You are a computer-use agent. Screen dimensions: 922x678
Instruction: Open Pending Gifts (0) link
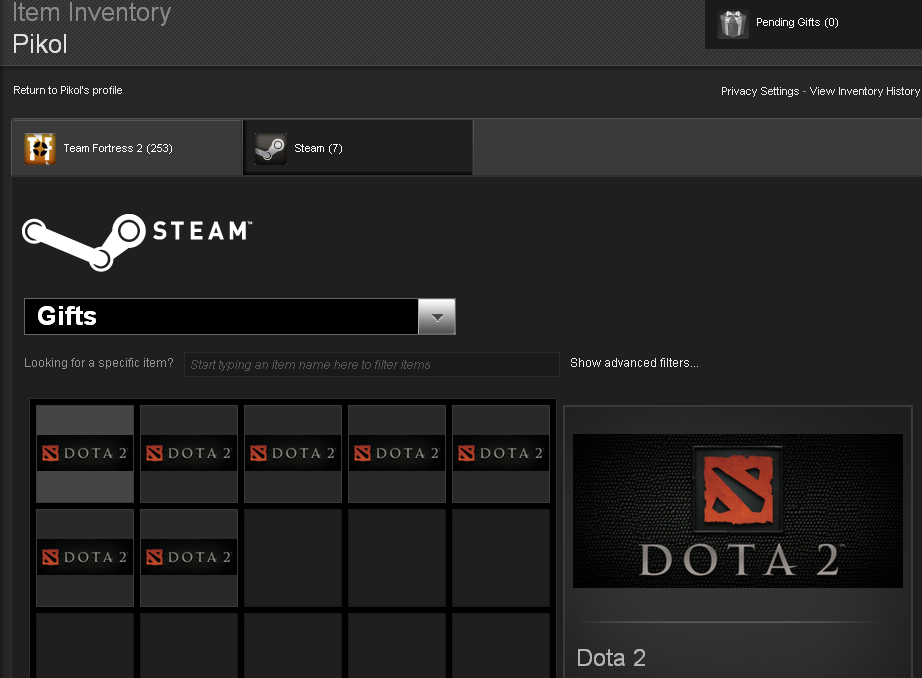coord(797,22)
